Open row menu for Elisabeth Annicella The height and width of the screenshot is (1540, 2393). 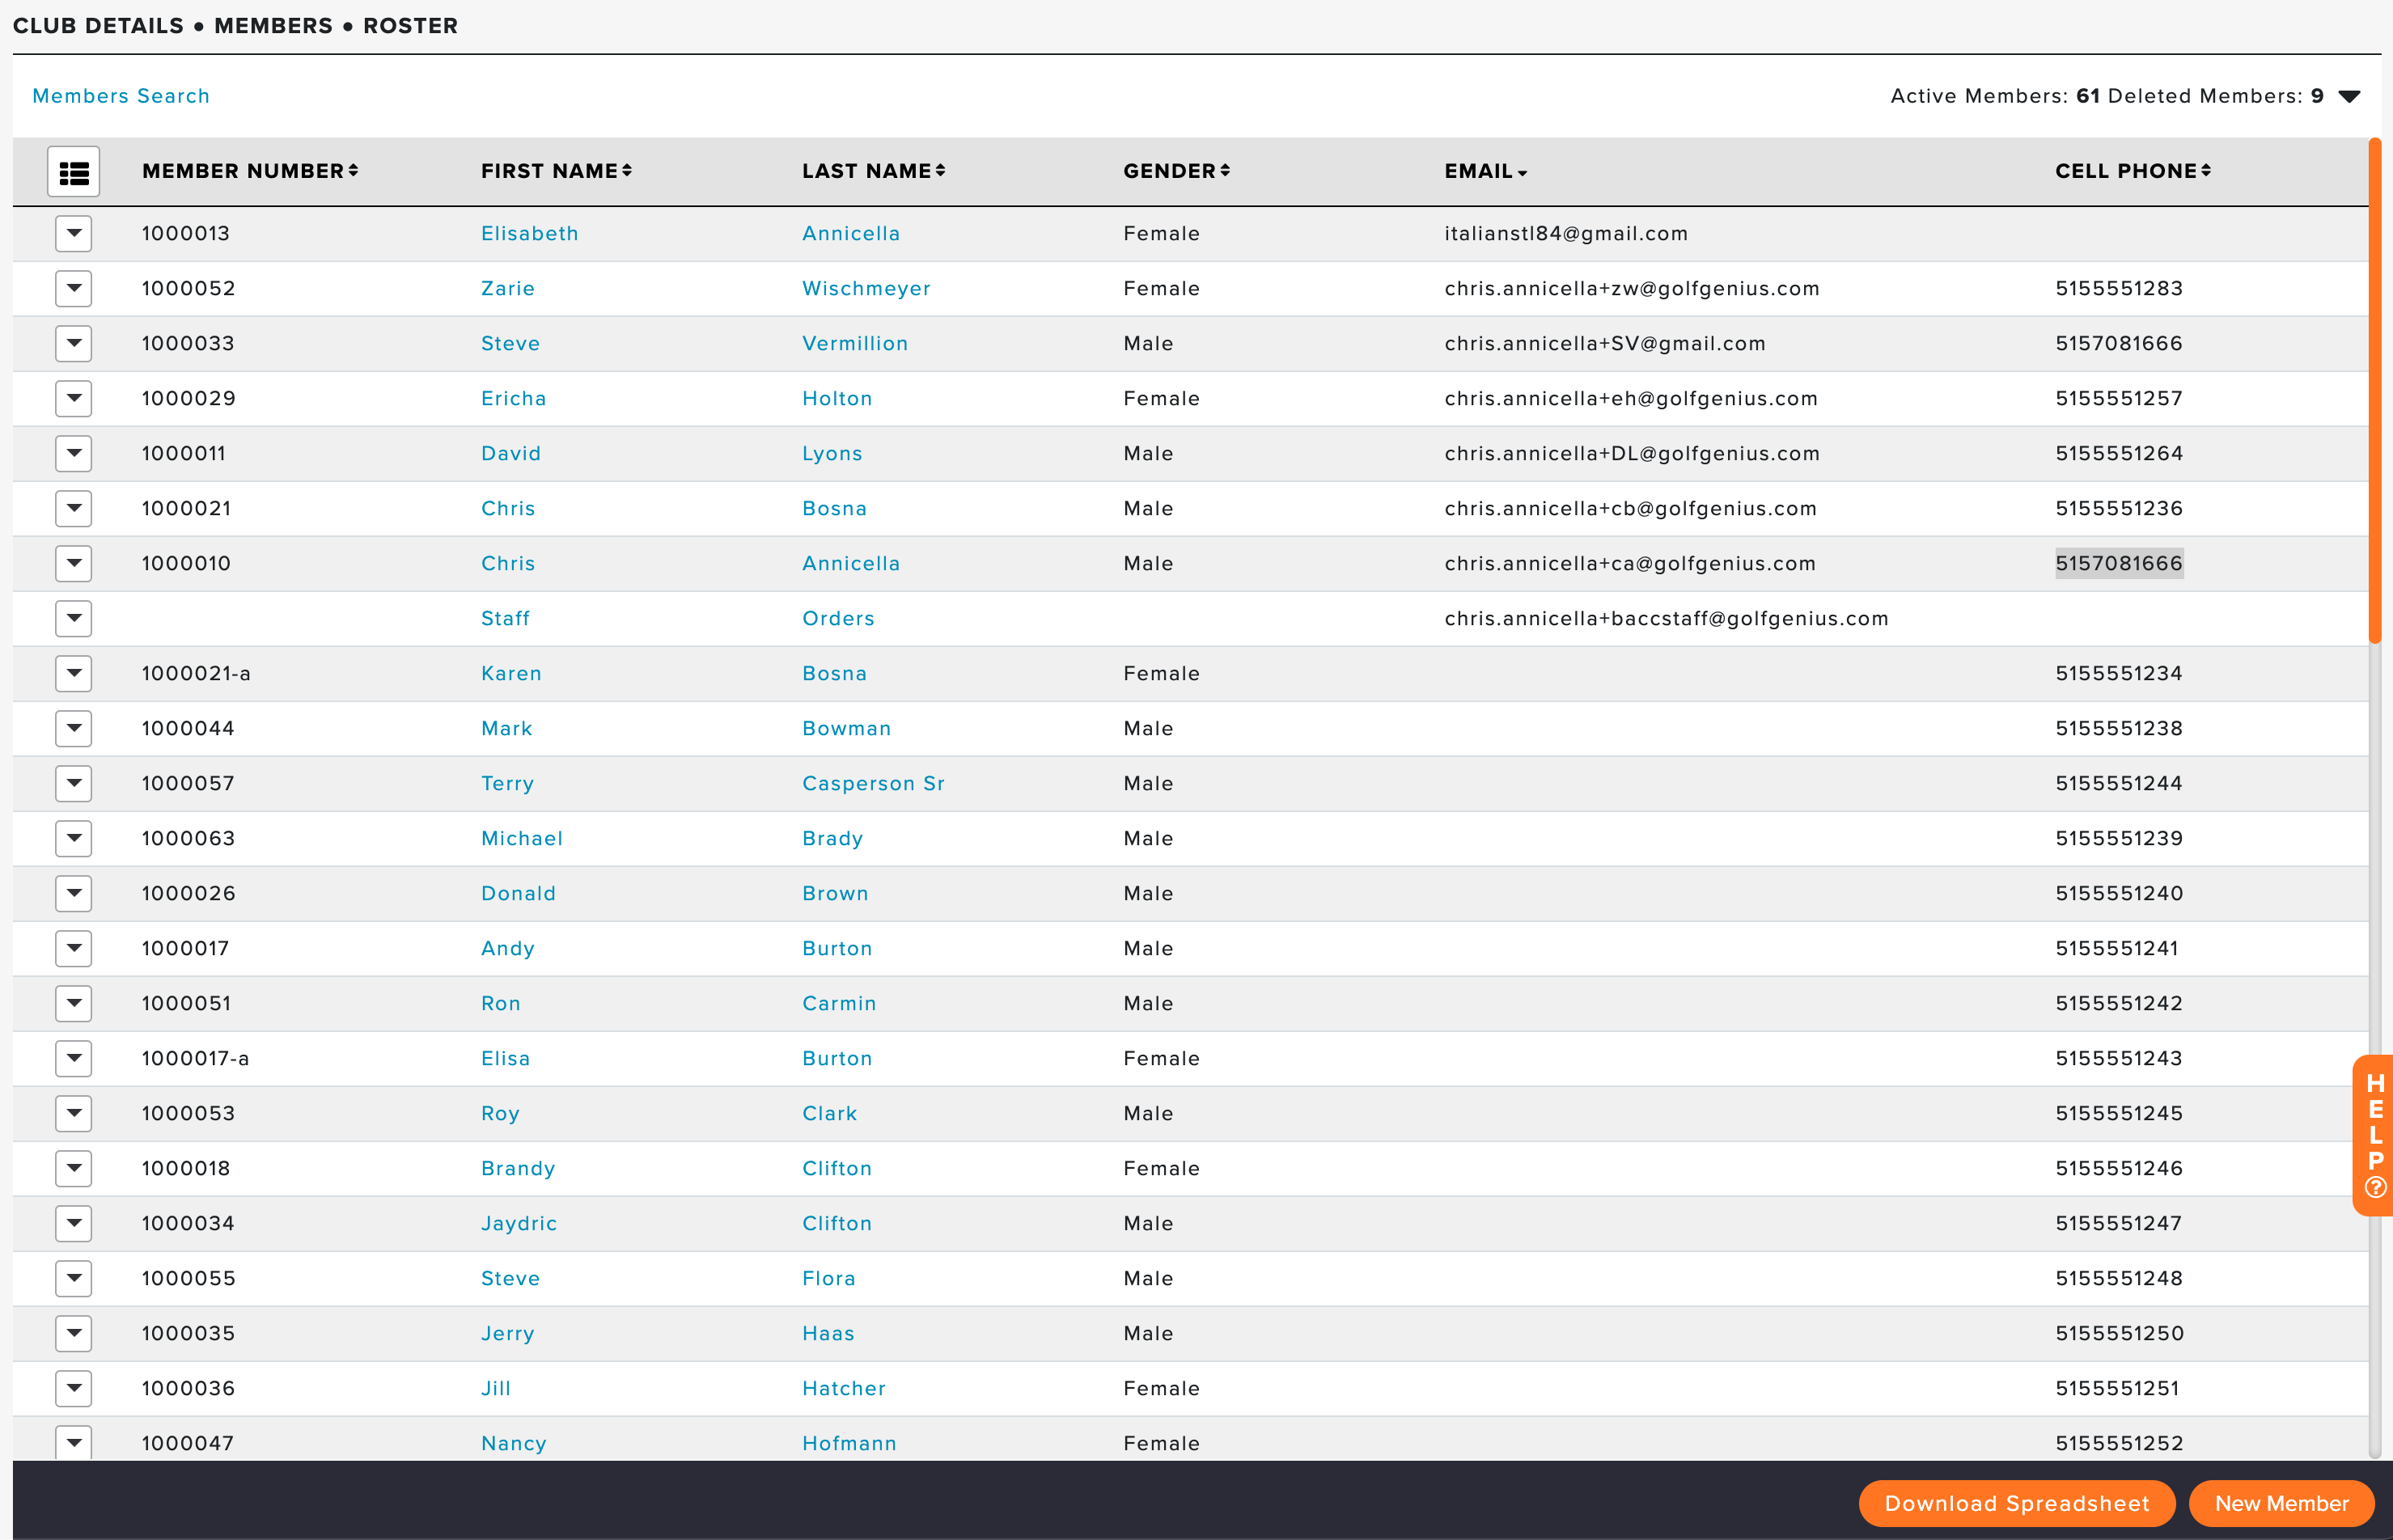click(74, 234)
